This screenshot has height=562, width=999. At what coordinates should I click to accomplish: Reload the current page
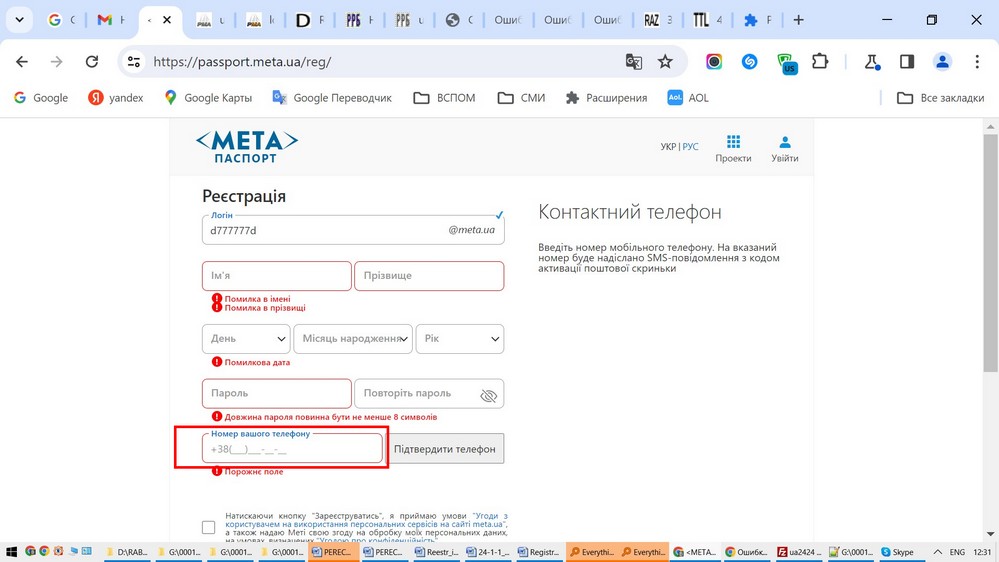tap(92, 62)
